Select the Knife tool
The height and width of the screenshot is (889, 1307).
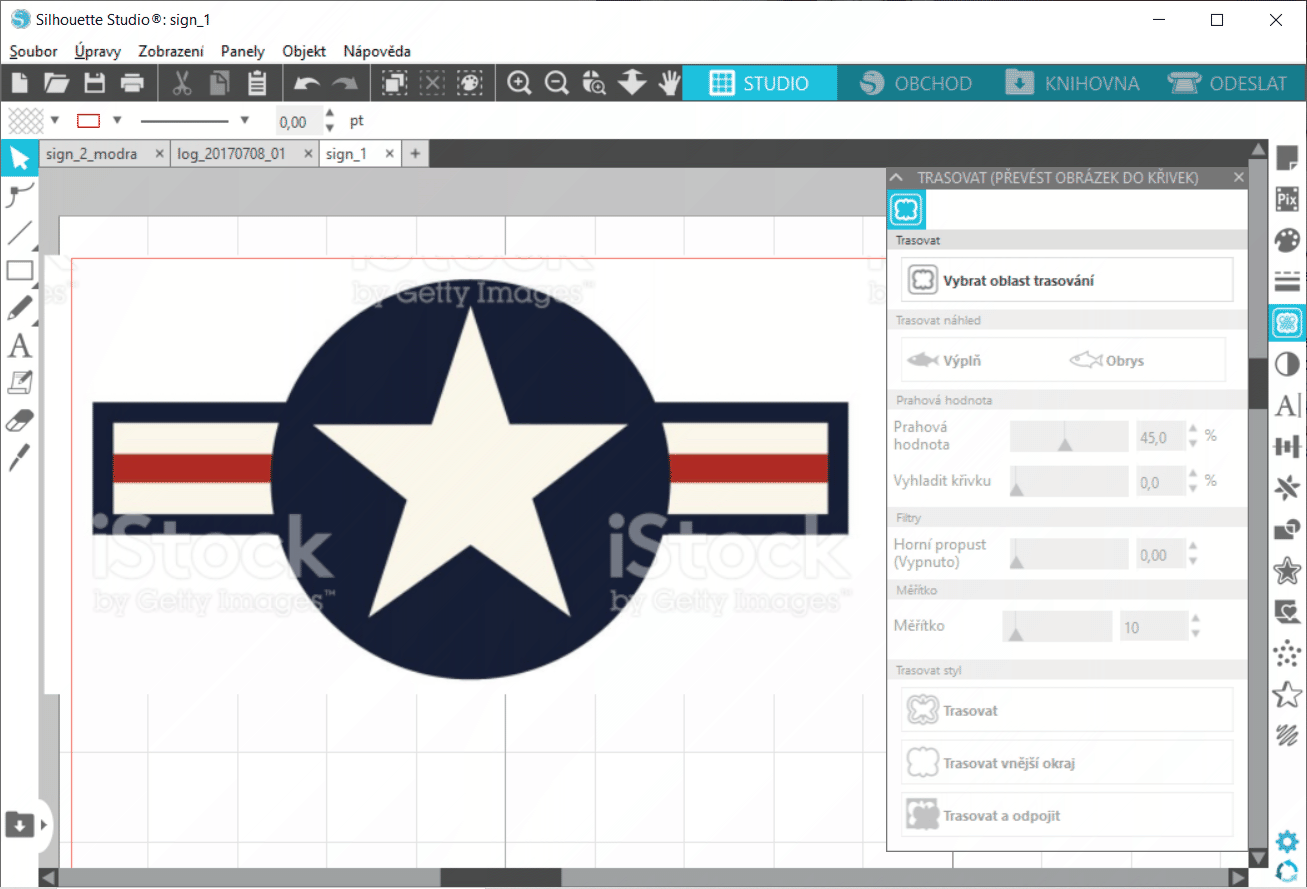click(19, 458)
